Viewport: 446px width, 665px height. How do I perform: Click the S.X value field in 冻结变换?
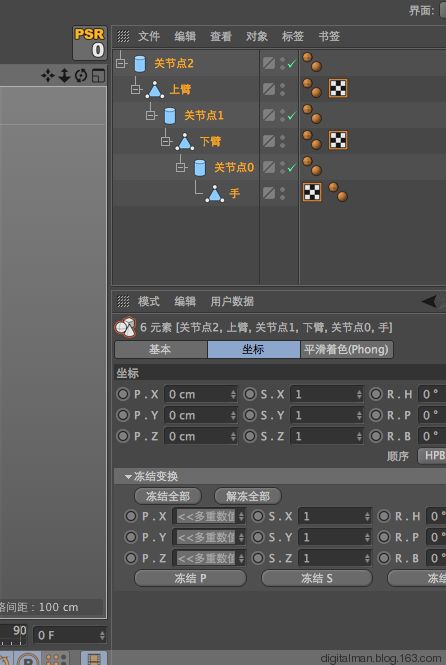pyautogui.click(x=334, y=516)
